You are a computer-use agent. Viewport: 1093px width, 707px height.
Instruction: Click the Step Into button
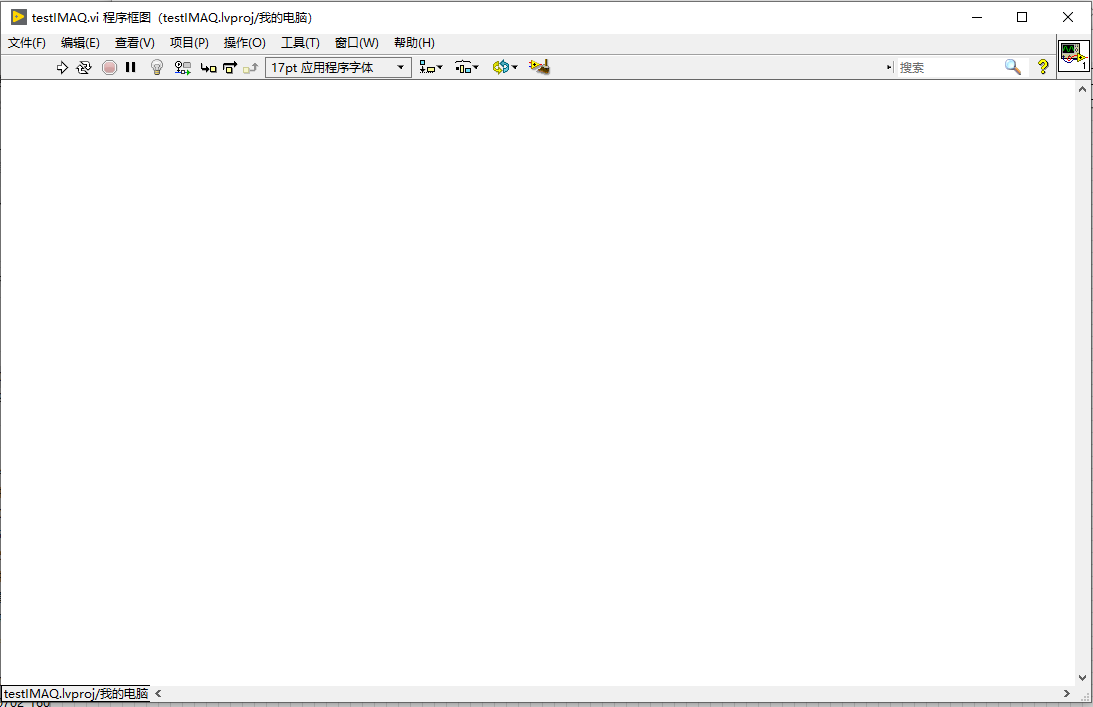click(208, 68)
